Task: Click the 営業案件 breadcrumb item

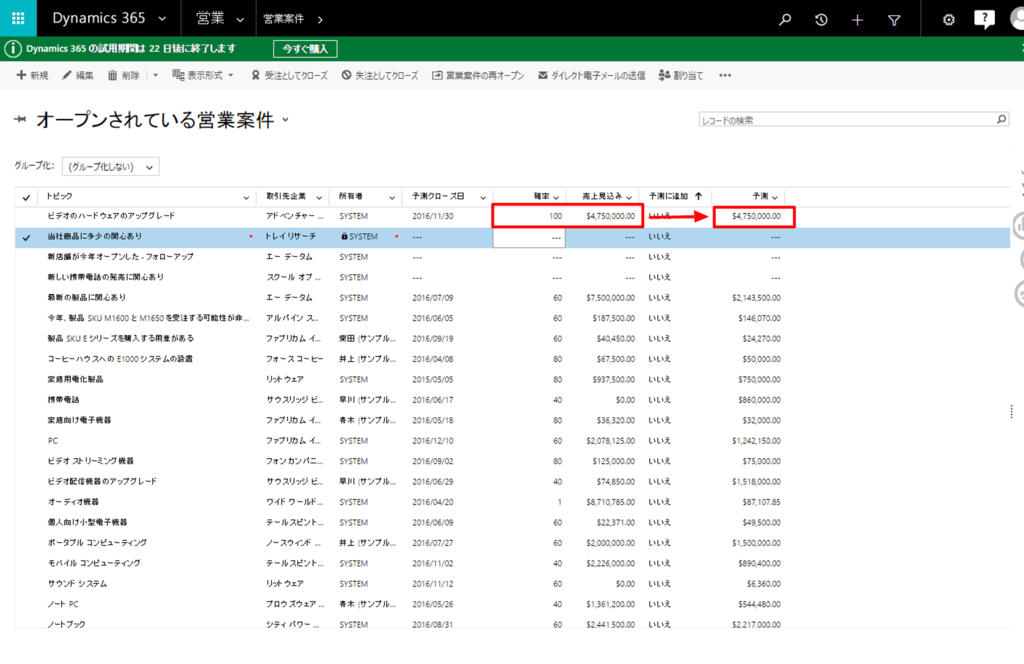Action: 283,19
